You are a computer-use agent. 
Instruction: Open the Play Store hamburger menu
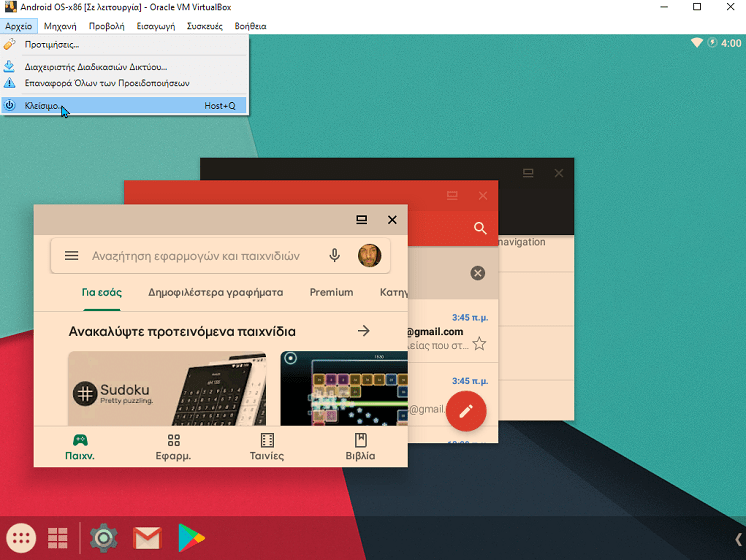pos(71,256)
